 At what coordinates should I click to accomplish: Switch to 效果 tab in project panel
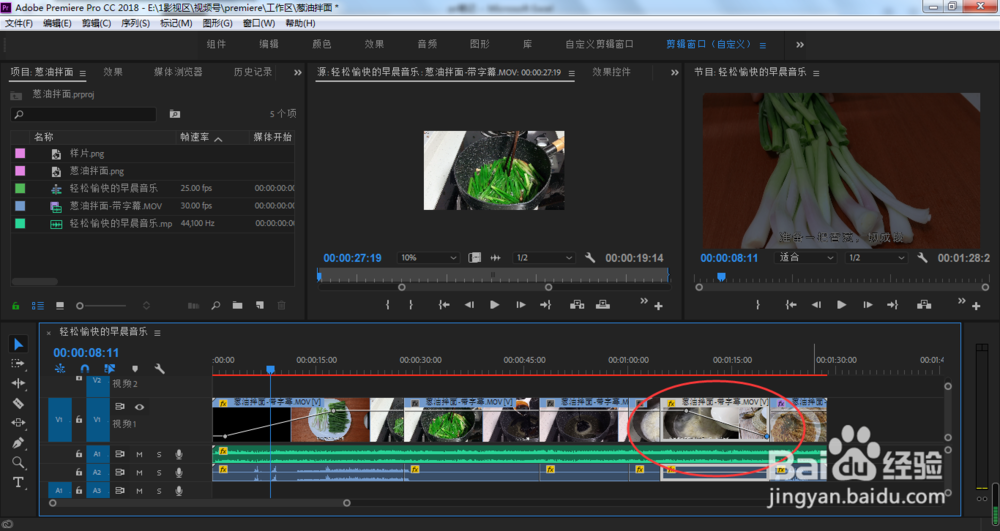pos(113,72)
